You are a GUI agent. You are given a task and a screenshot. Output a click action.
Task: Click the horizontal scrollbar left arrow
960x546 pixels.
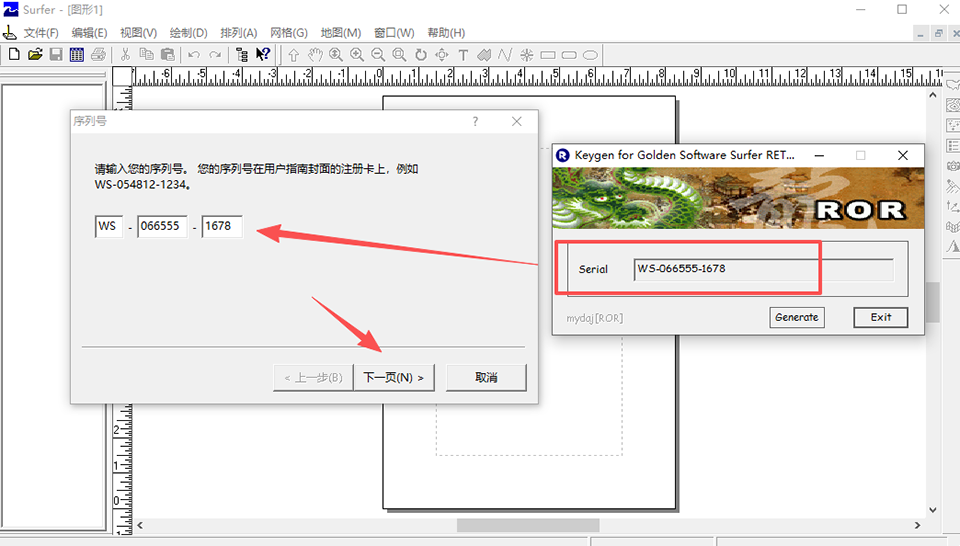[140, 525]
